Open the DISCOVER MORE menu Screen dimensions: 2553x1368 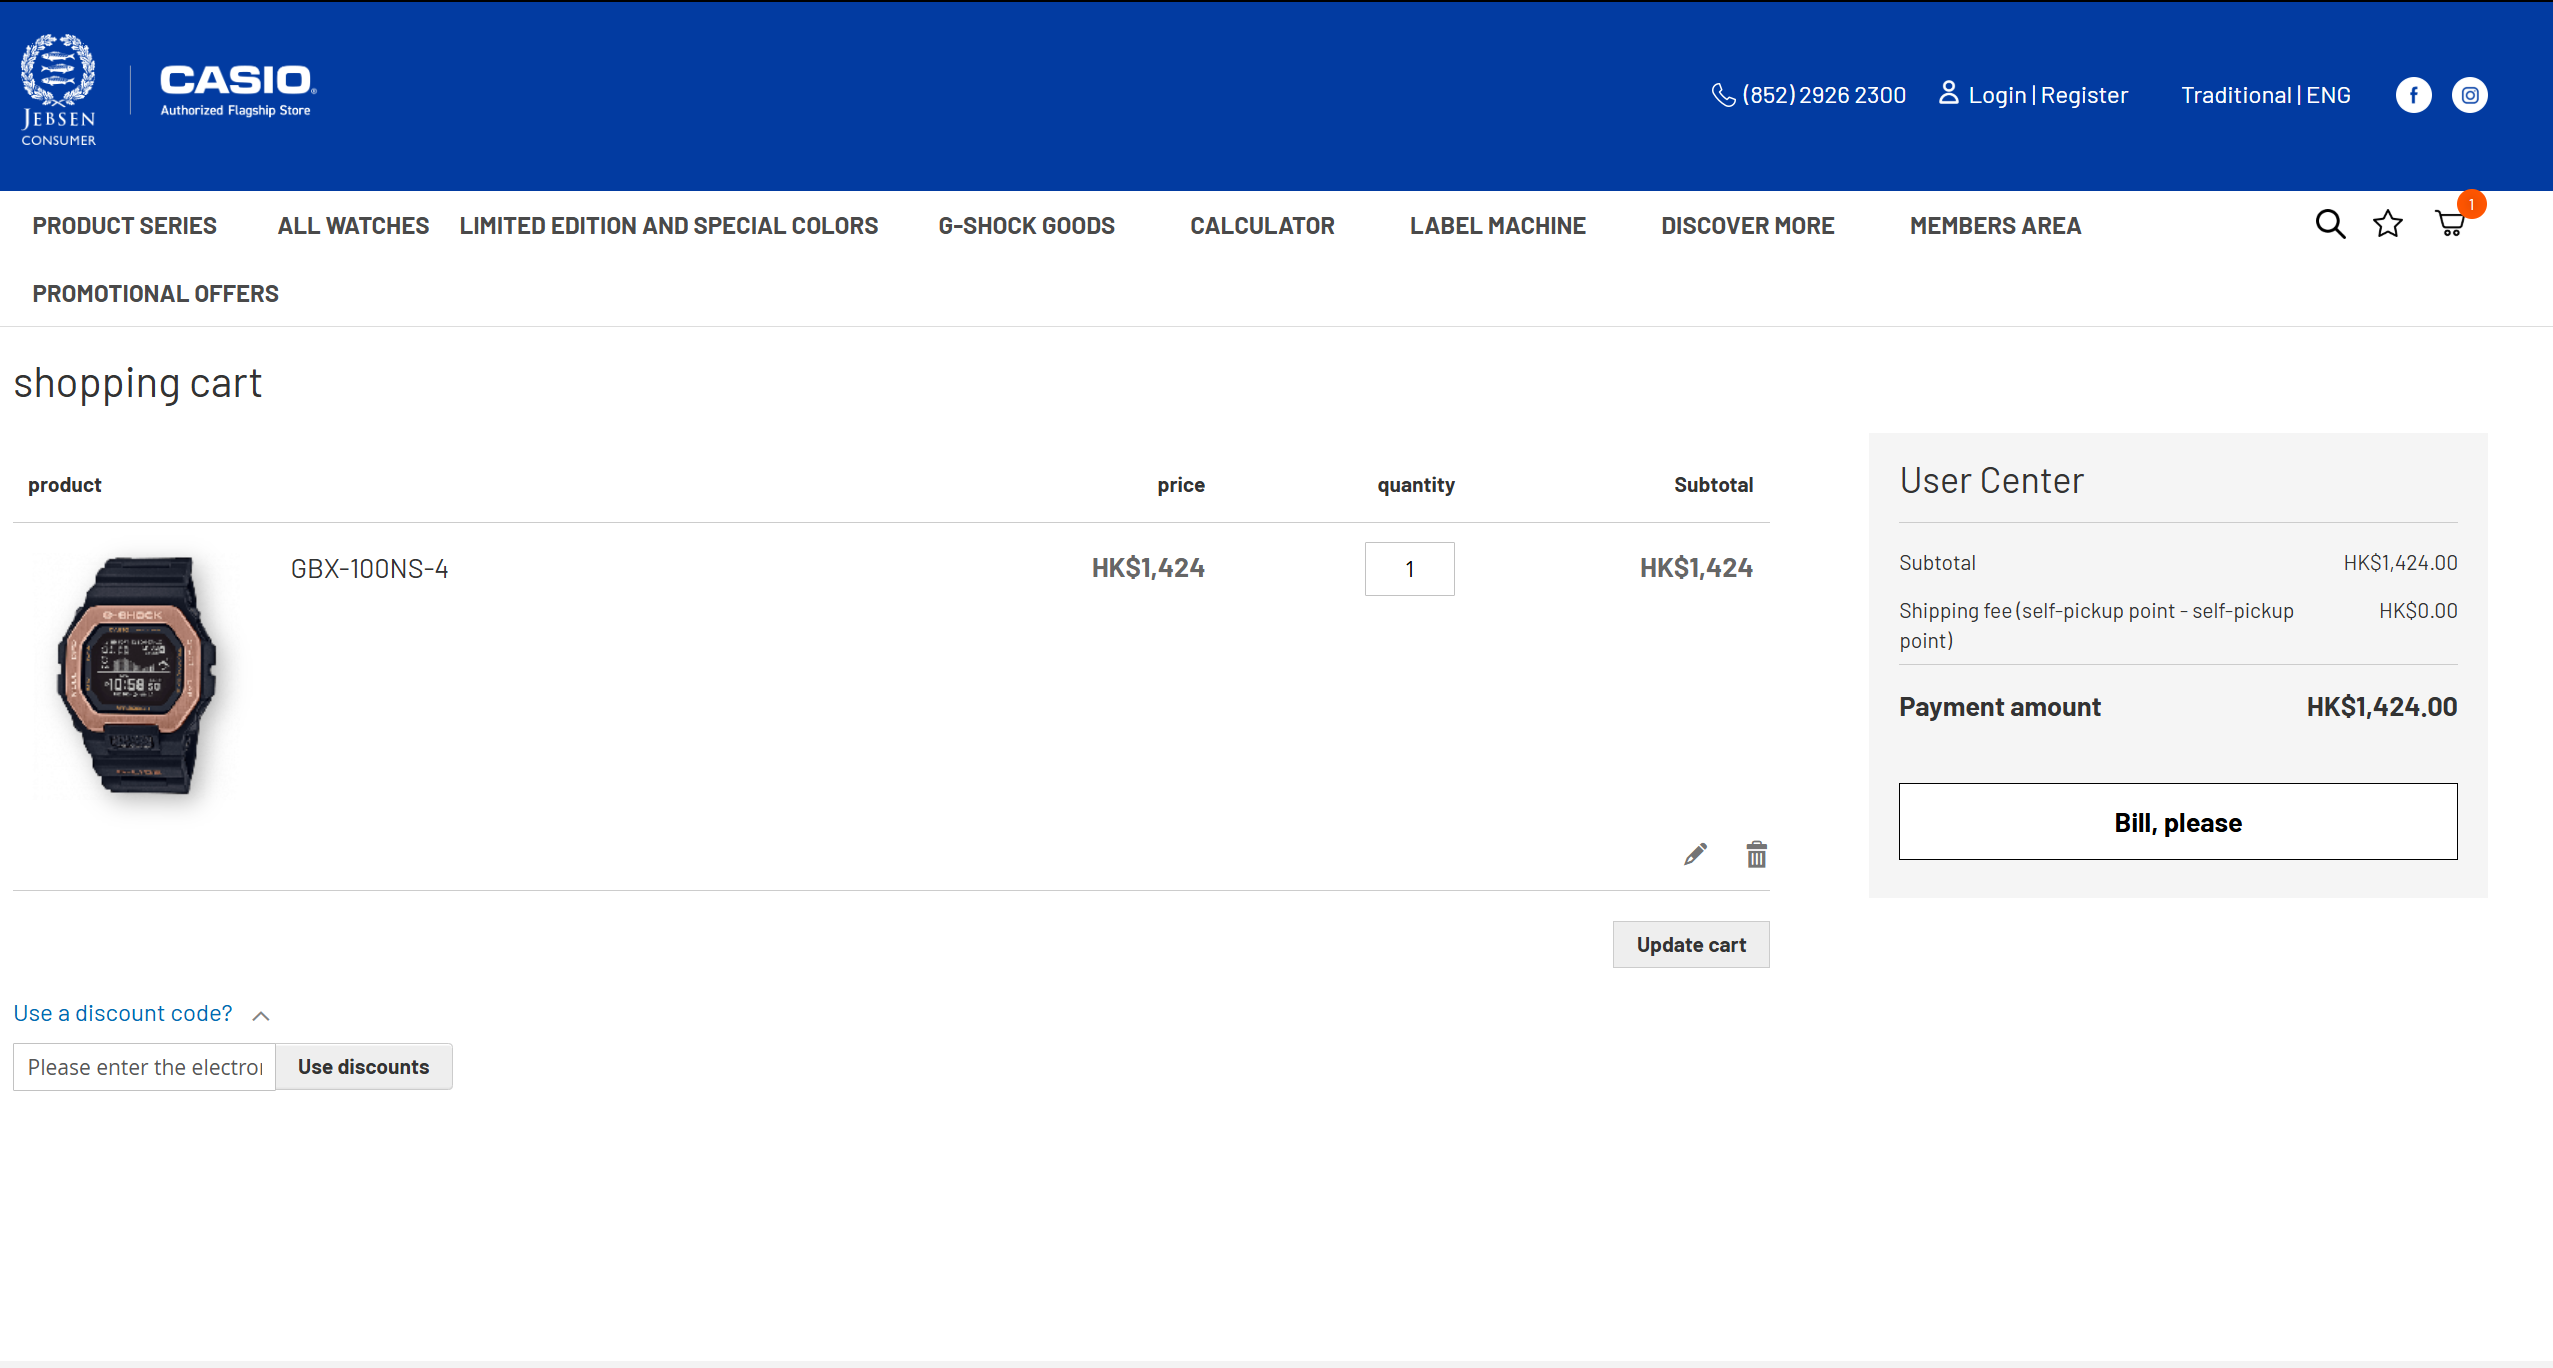1747,226
